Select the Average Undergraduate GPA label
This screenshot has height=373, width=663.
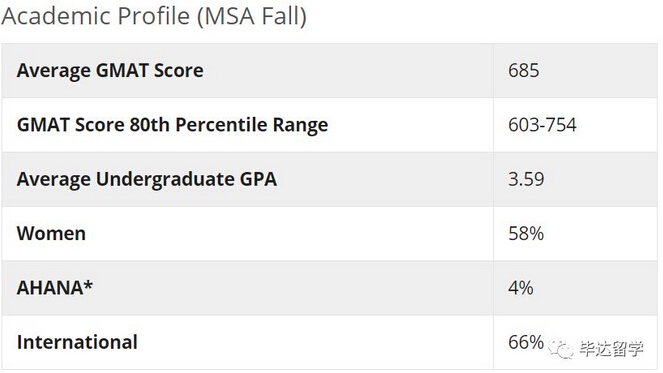pyautogui.click(x=147, y=179)
